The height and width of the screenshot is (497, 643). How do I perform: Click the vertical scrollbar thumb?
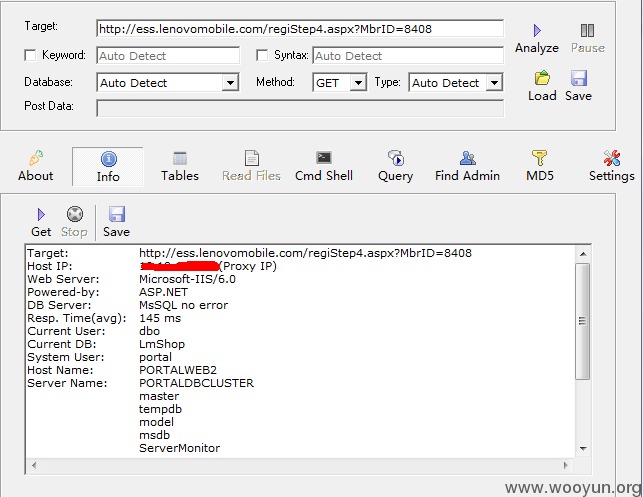(583, 321)
